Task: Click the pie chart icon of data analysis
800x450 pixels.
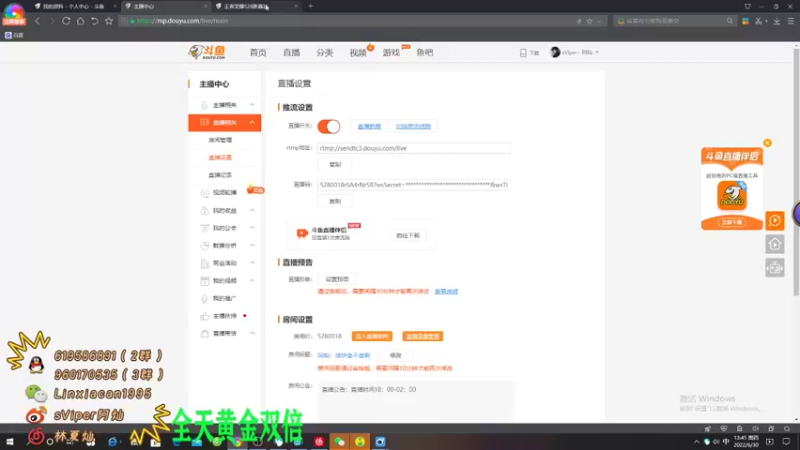Action: pos(205,245)
